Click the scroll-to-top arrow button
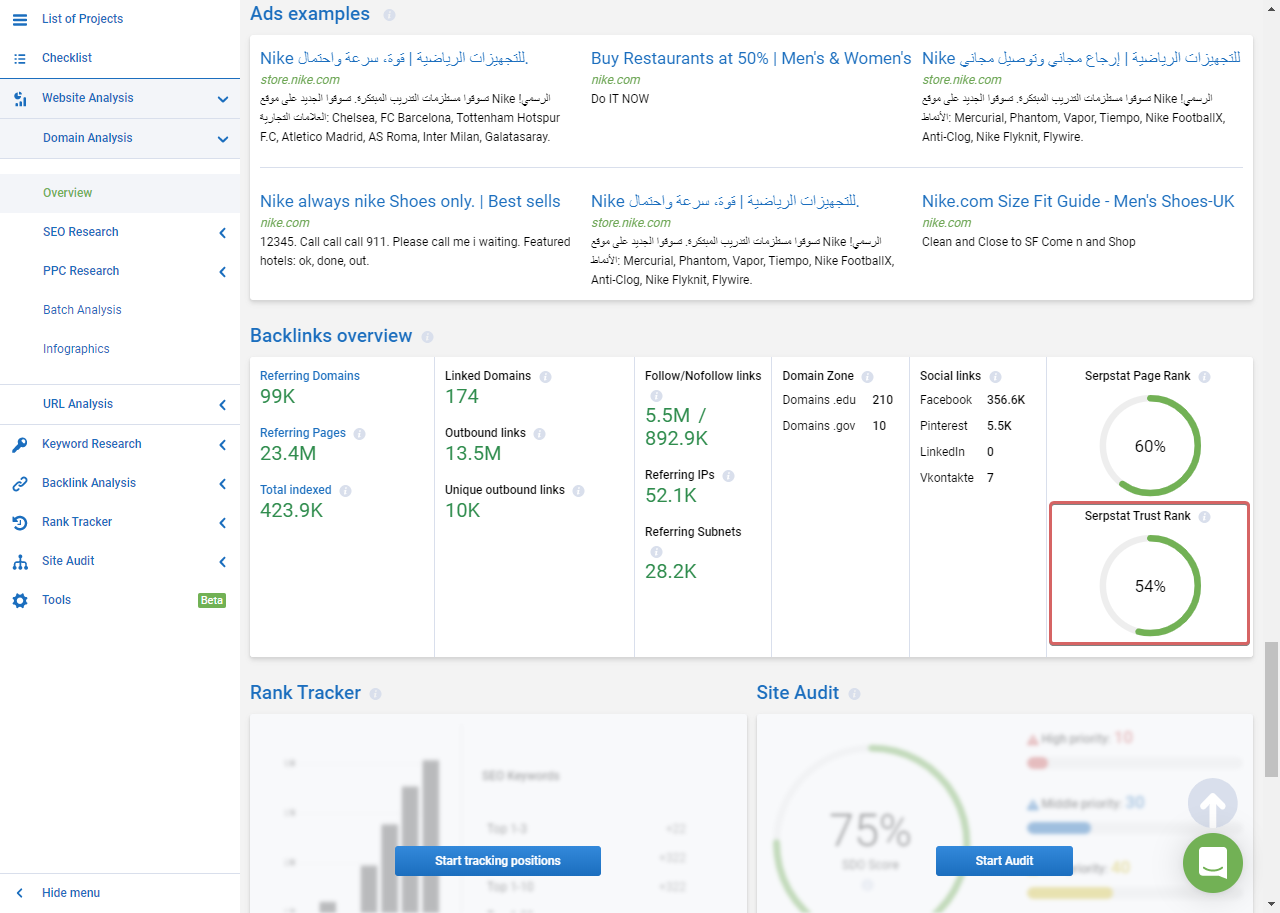The height and width of the screenshot is (913, 1280). point(1213,803)
